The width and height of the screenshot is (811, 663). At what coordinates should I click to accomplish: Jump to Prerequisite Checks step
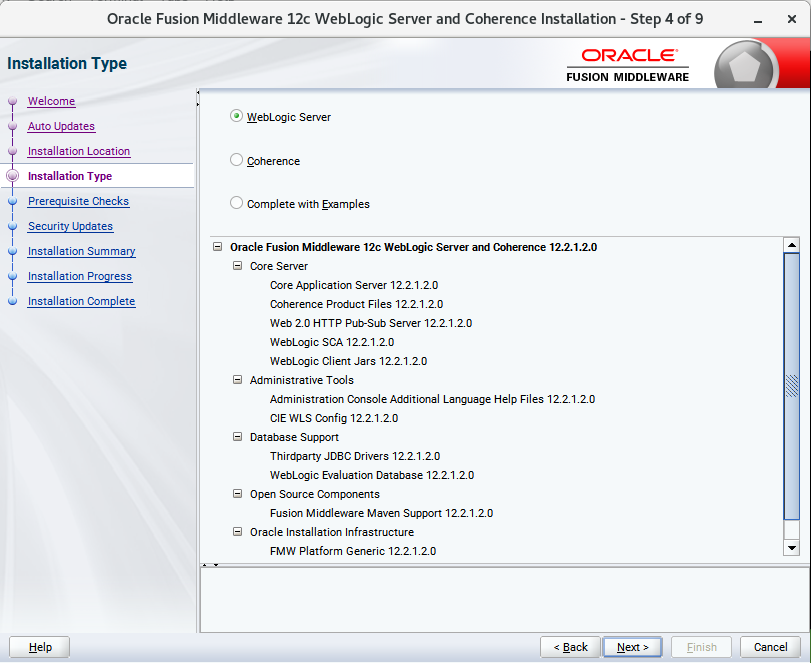pos(78,201)
